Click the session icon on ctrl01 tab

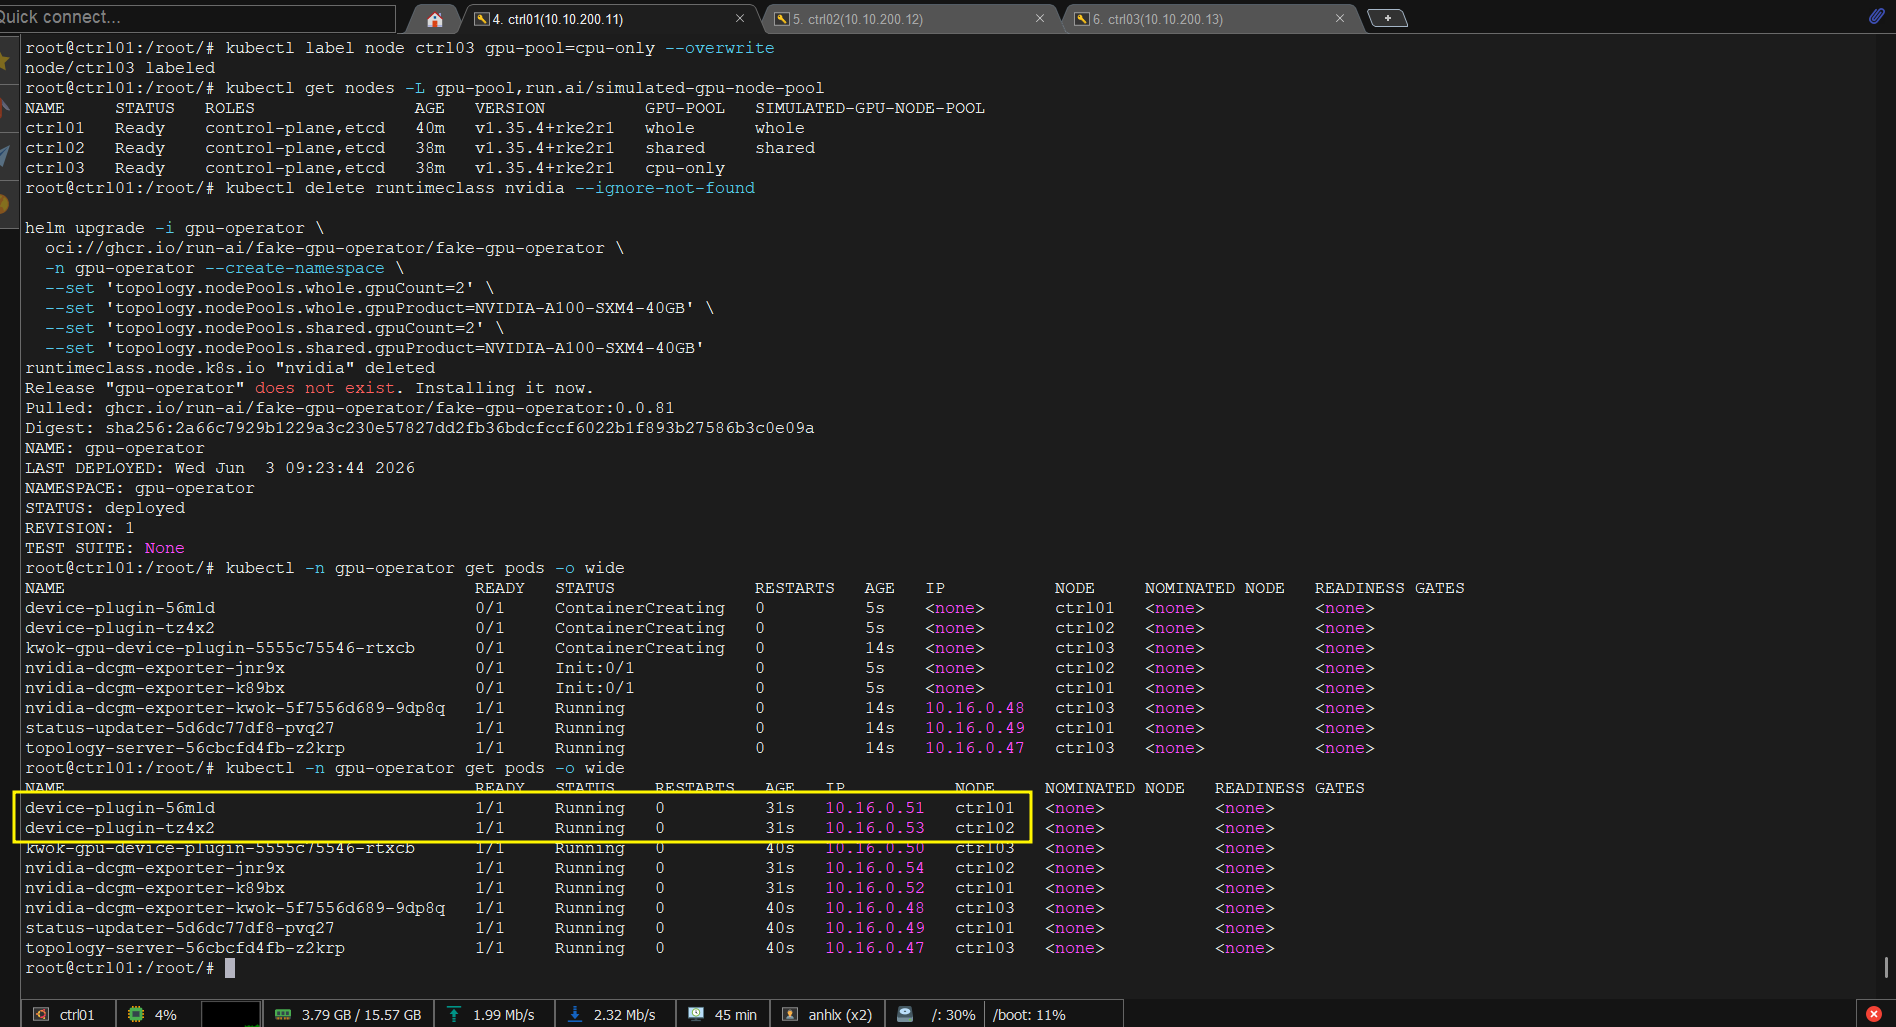(x=481, y=19)
